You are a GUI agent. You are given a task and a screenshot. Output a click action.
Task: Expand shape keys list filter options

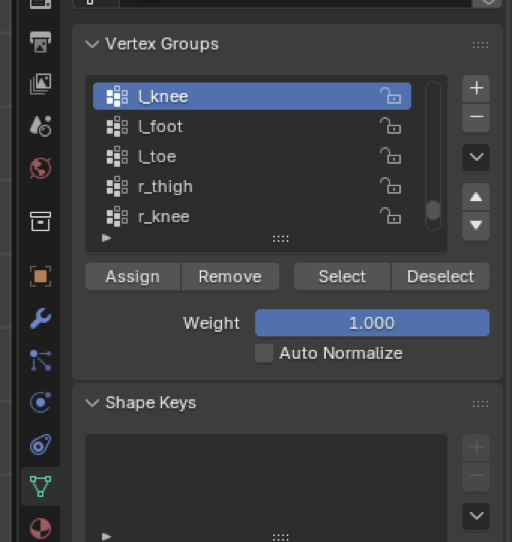[x=106, y=536]
